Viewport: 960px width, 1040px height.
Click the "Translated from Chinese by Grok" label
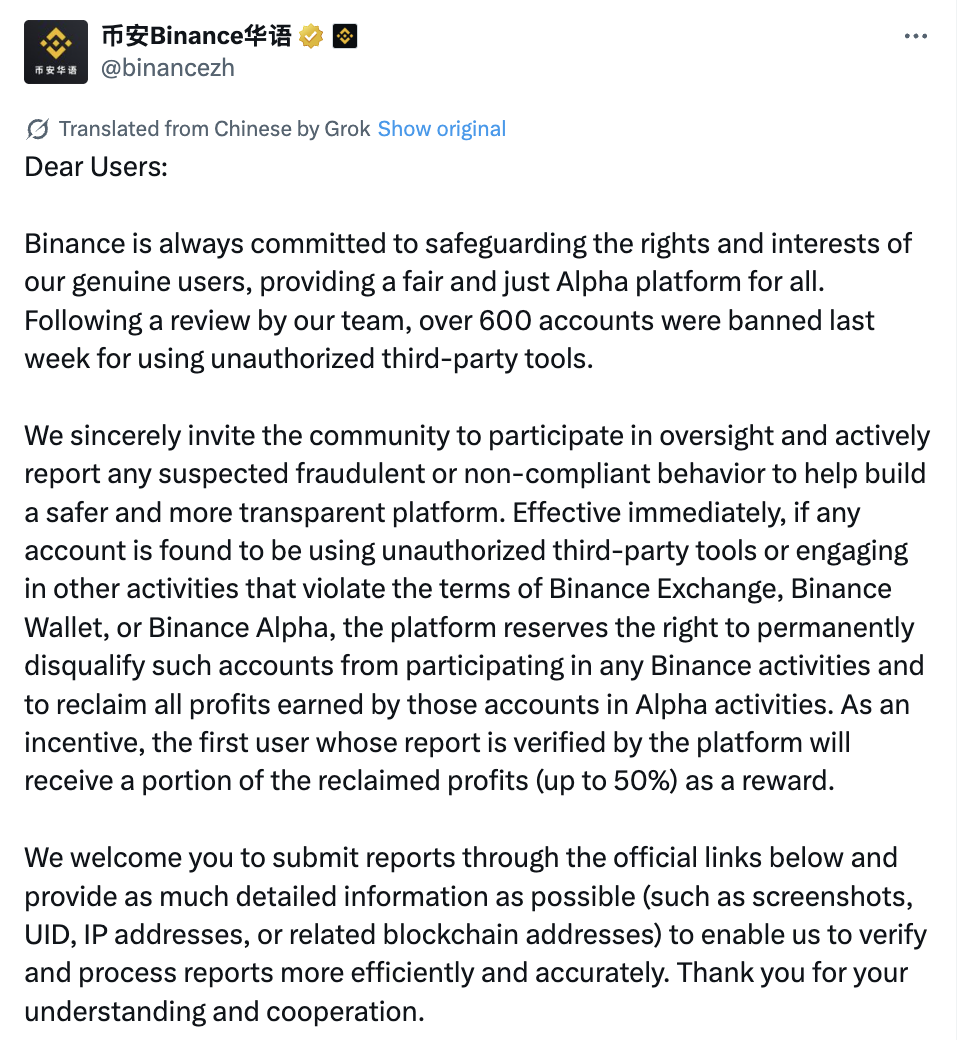(214, 129)
